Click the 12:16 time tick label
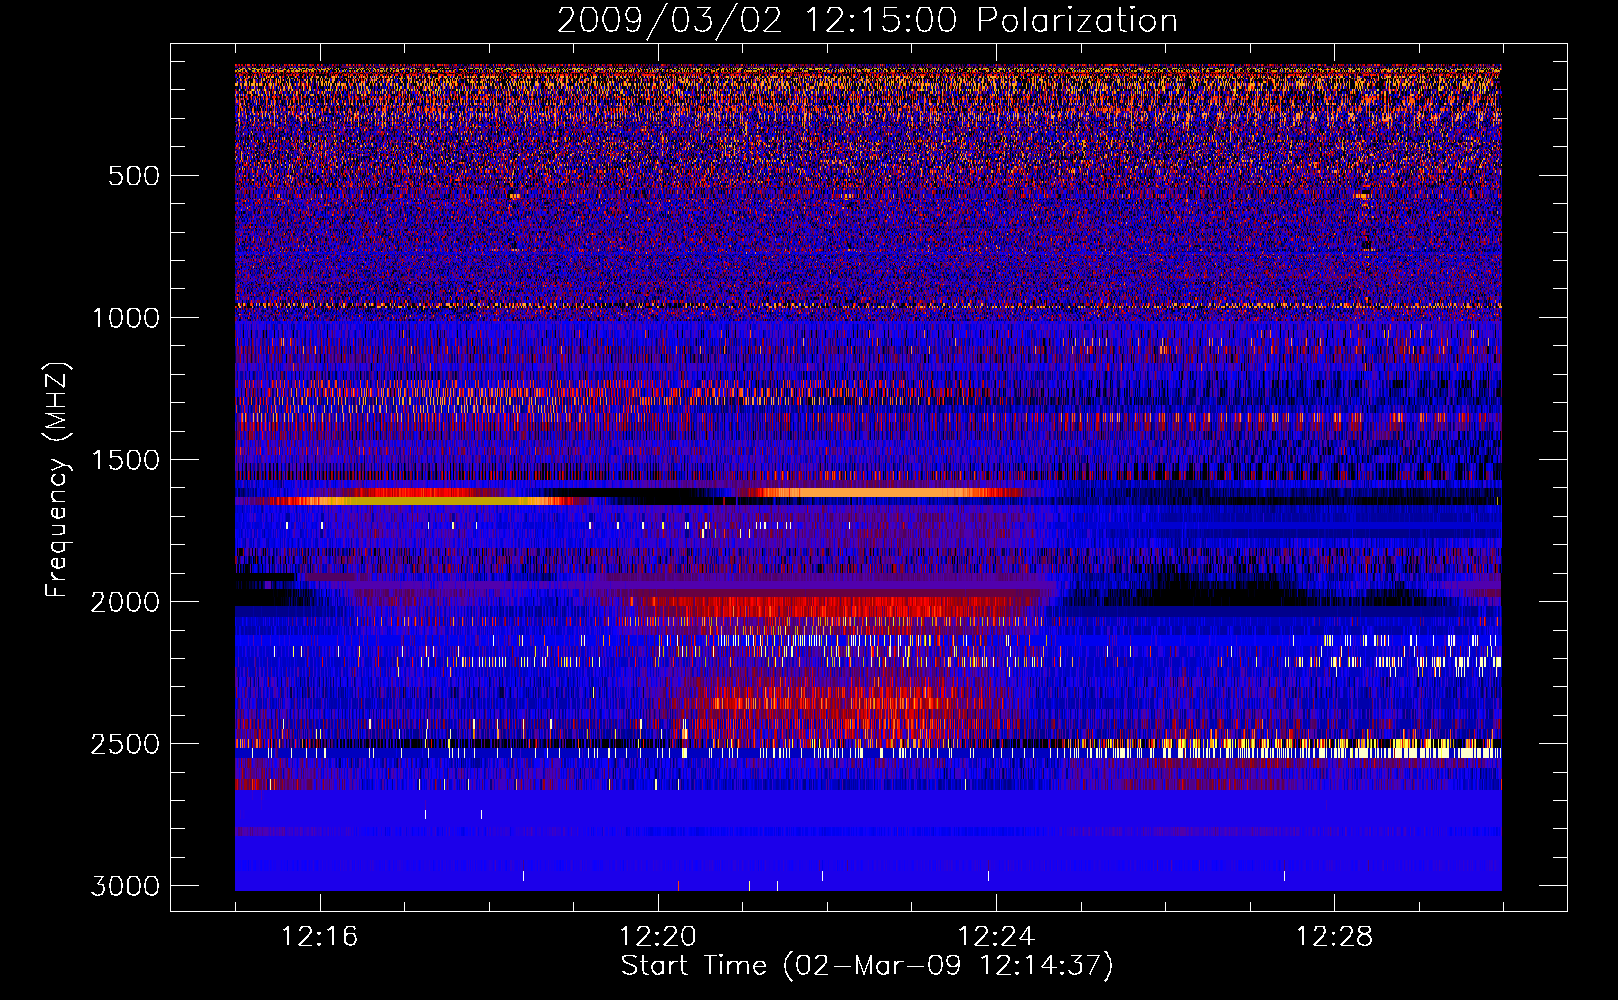The image size is (1618, 1000). coord(320,937)
